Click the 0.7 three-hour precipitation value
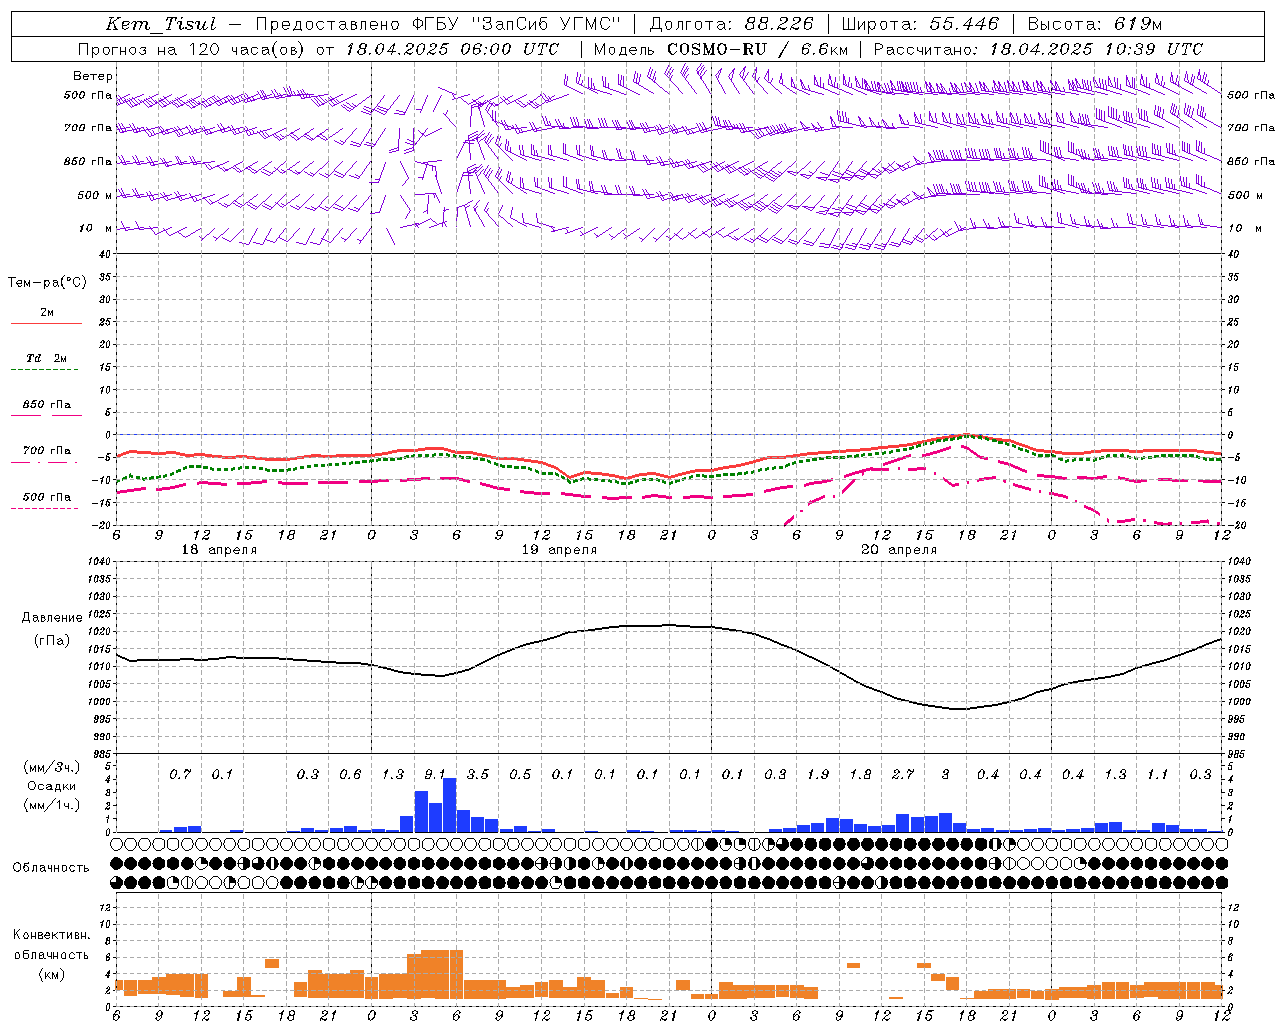The image size is (1280, 1024). point(179,774)
